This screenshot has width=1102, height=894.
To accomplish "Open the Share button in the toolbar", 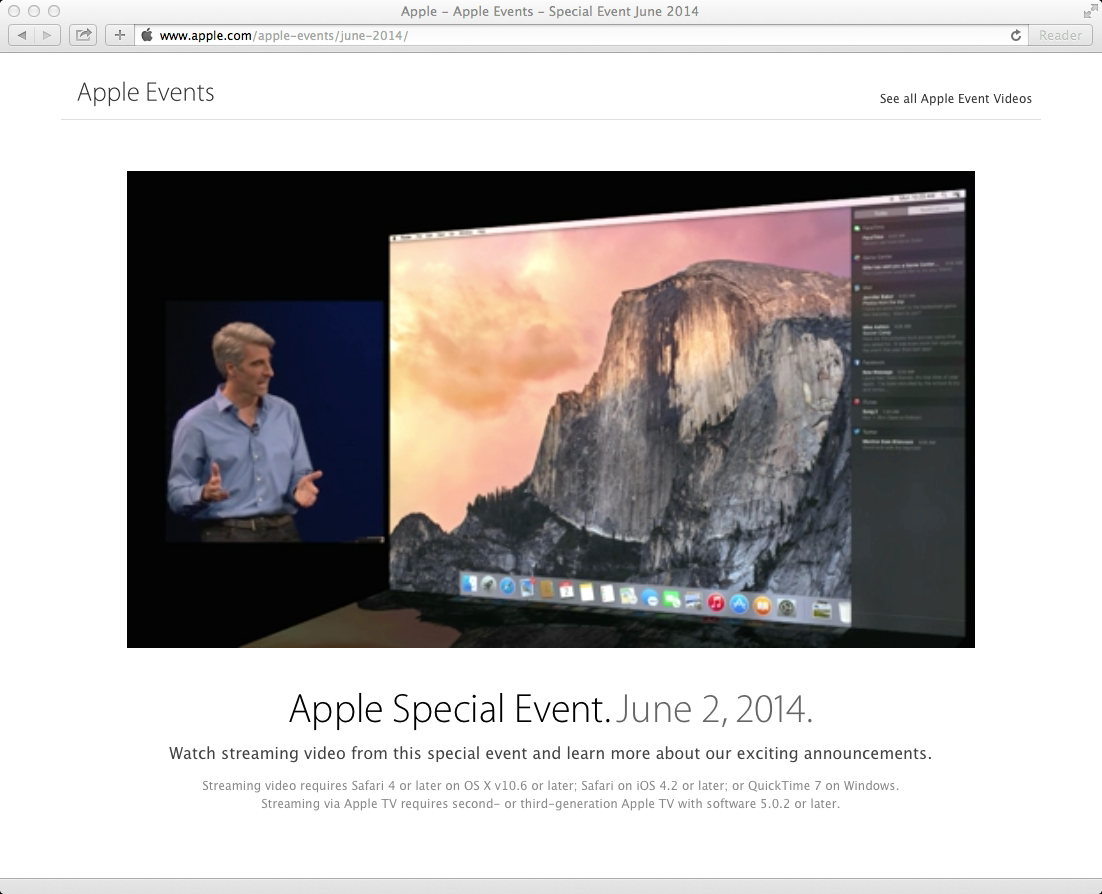I will point(83,35).
